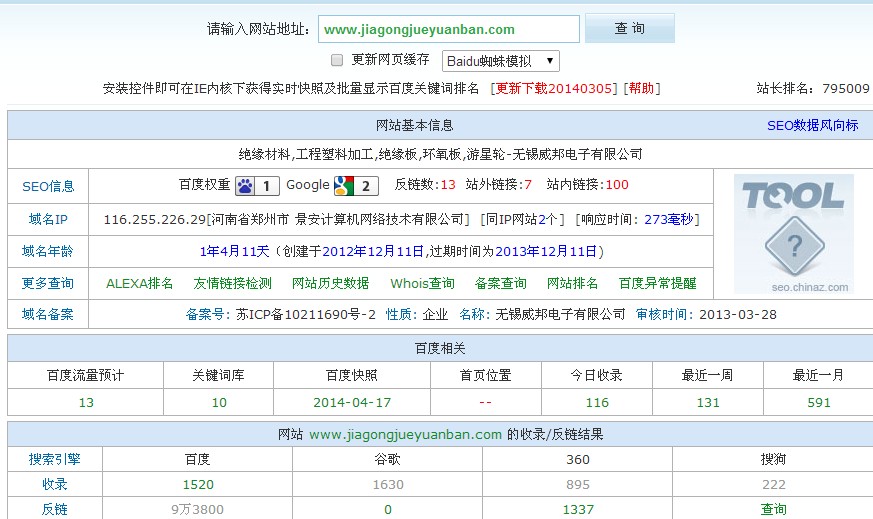Open 百度异常提醒 link
Screen dimensions: 873x519
657,283
